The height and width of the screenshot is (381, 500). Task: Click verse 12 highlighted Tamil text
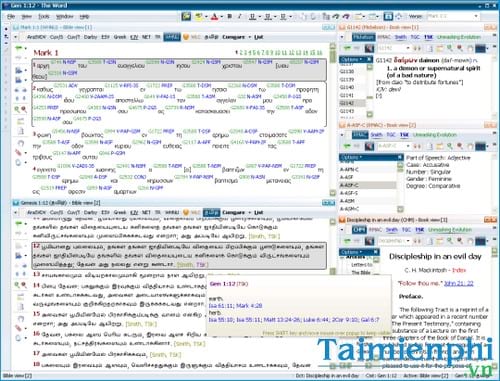[179, 256]
